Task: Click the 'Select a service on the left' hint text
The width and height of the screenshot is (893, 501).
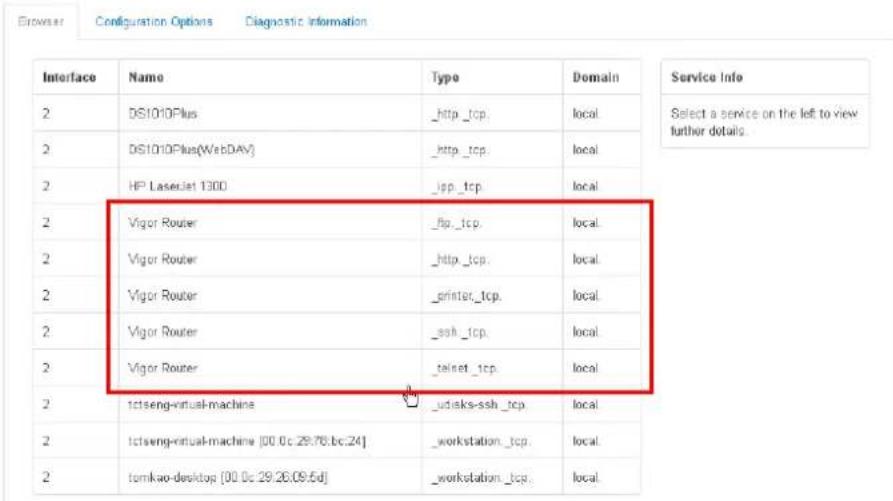Action: click(764, 122)
